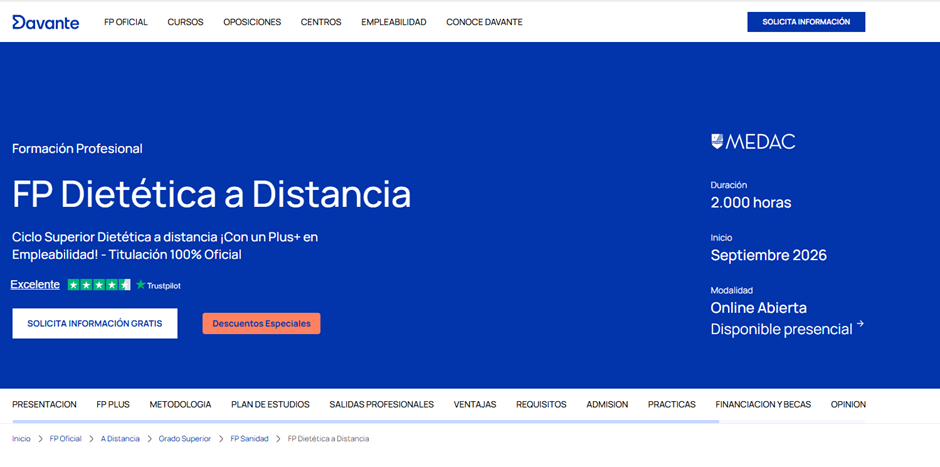Click the Trustpilot logo text
The width and height of the screenshot is (940, 467).
pos(158,285)
